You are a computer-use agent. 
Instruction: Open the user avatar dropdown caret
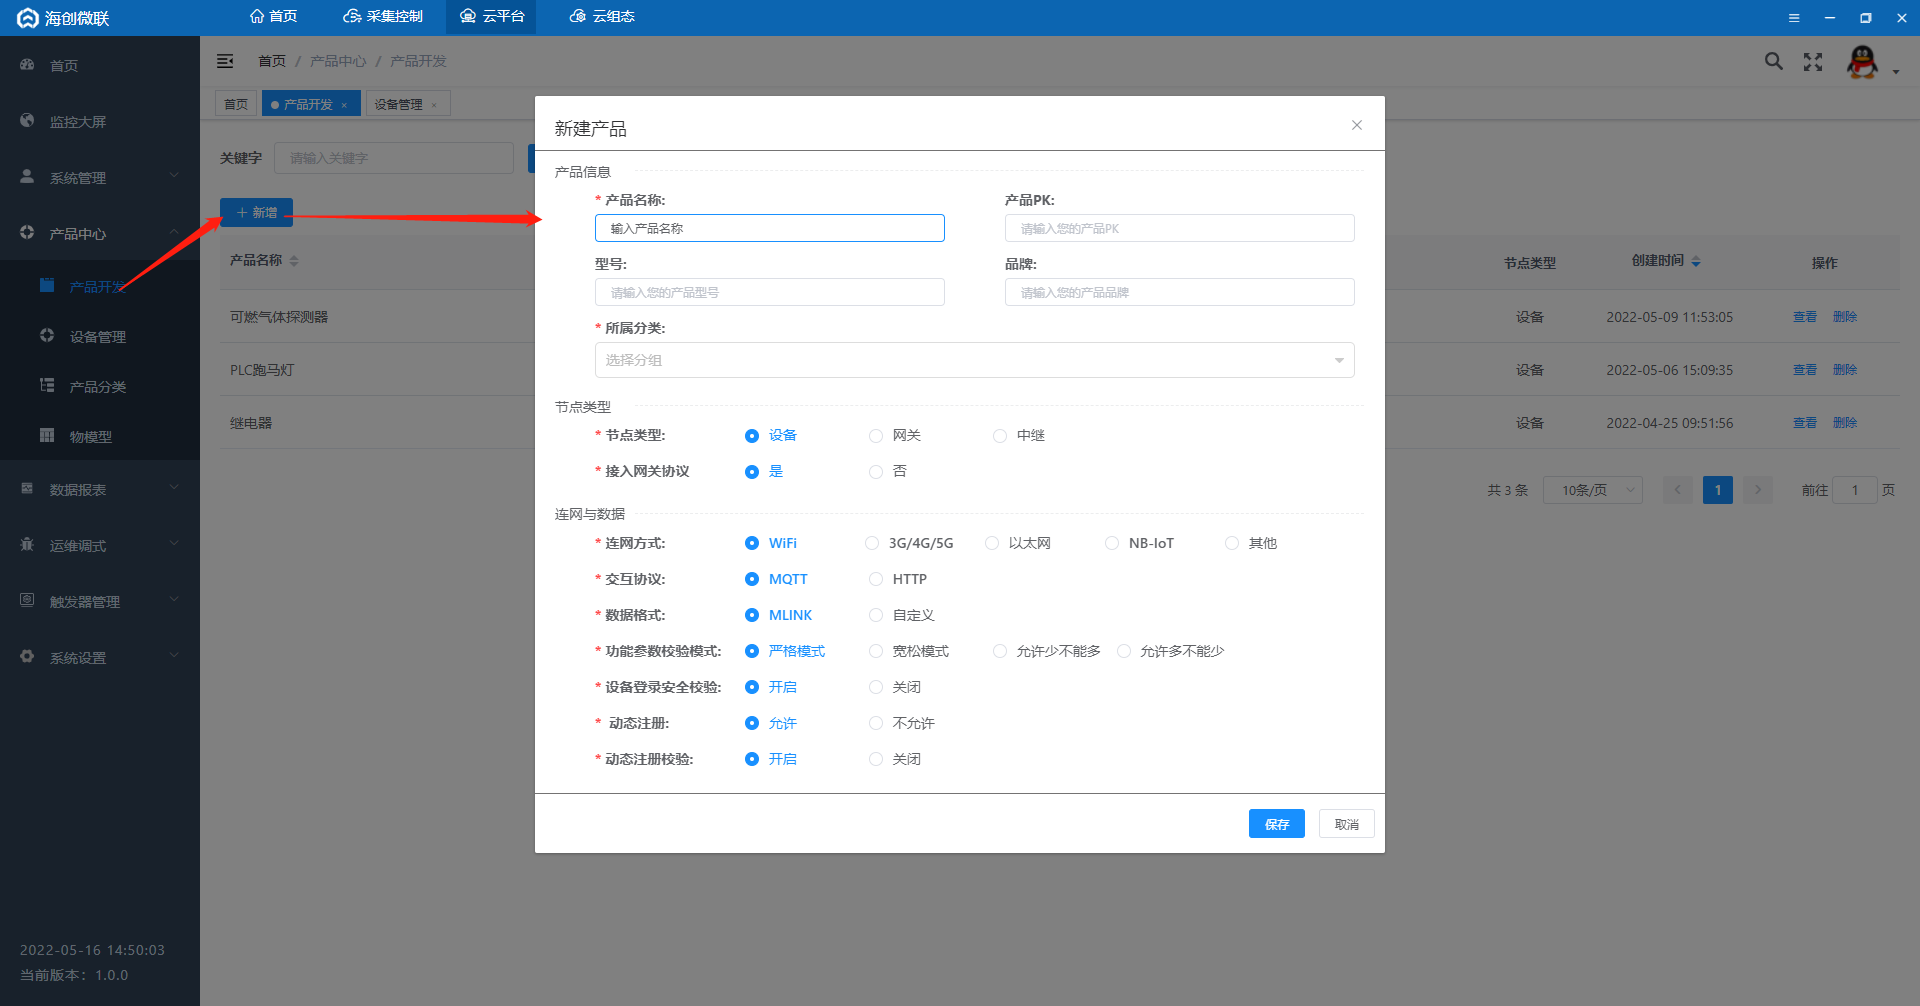[x=1896, y=72]
